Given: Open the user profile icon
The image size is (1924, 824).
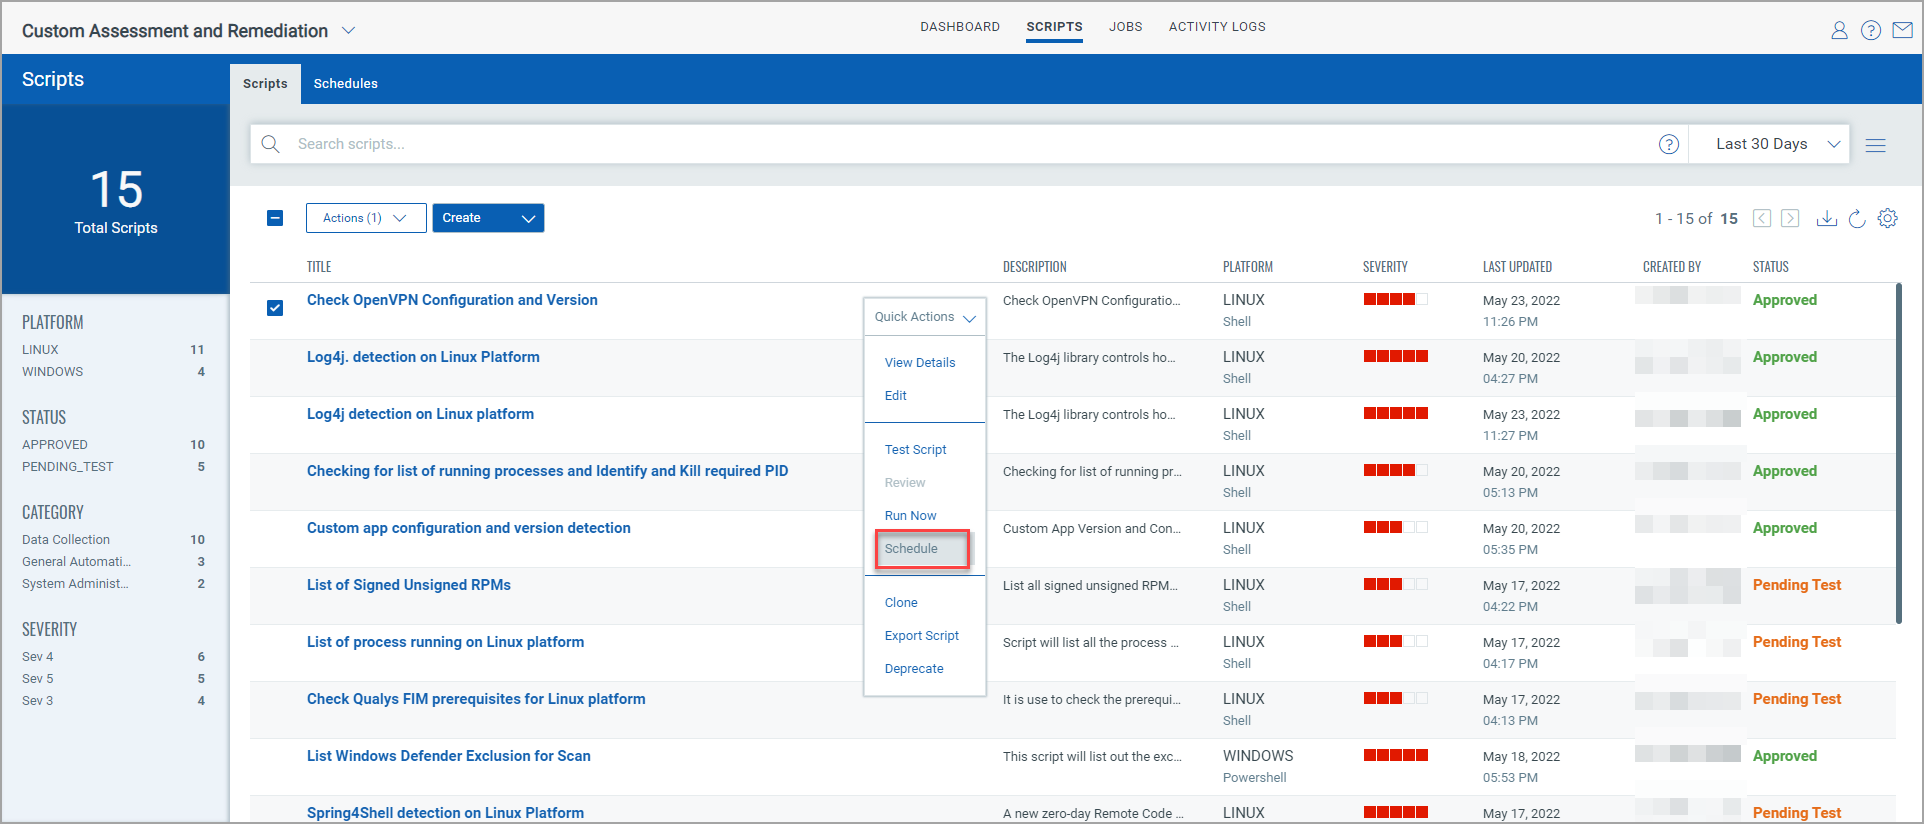Looking at the screenshot, I should 1839,30.
